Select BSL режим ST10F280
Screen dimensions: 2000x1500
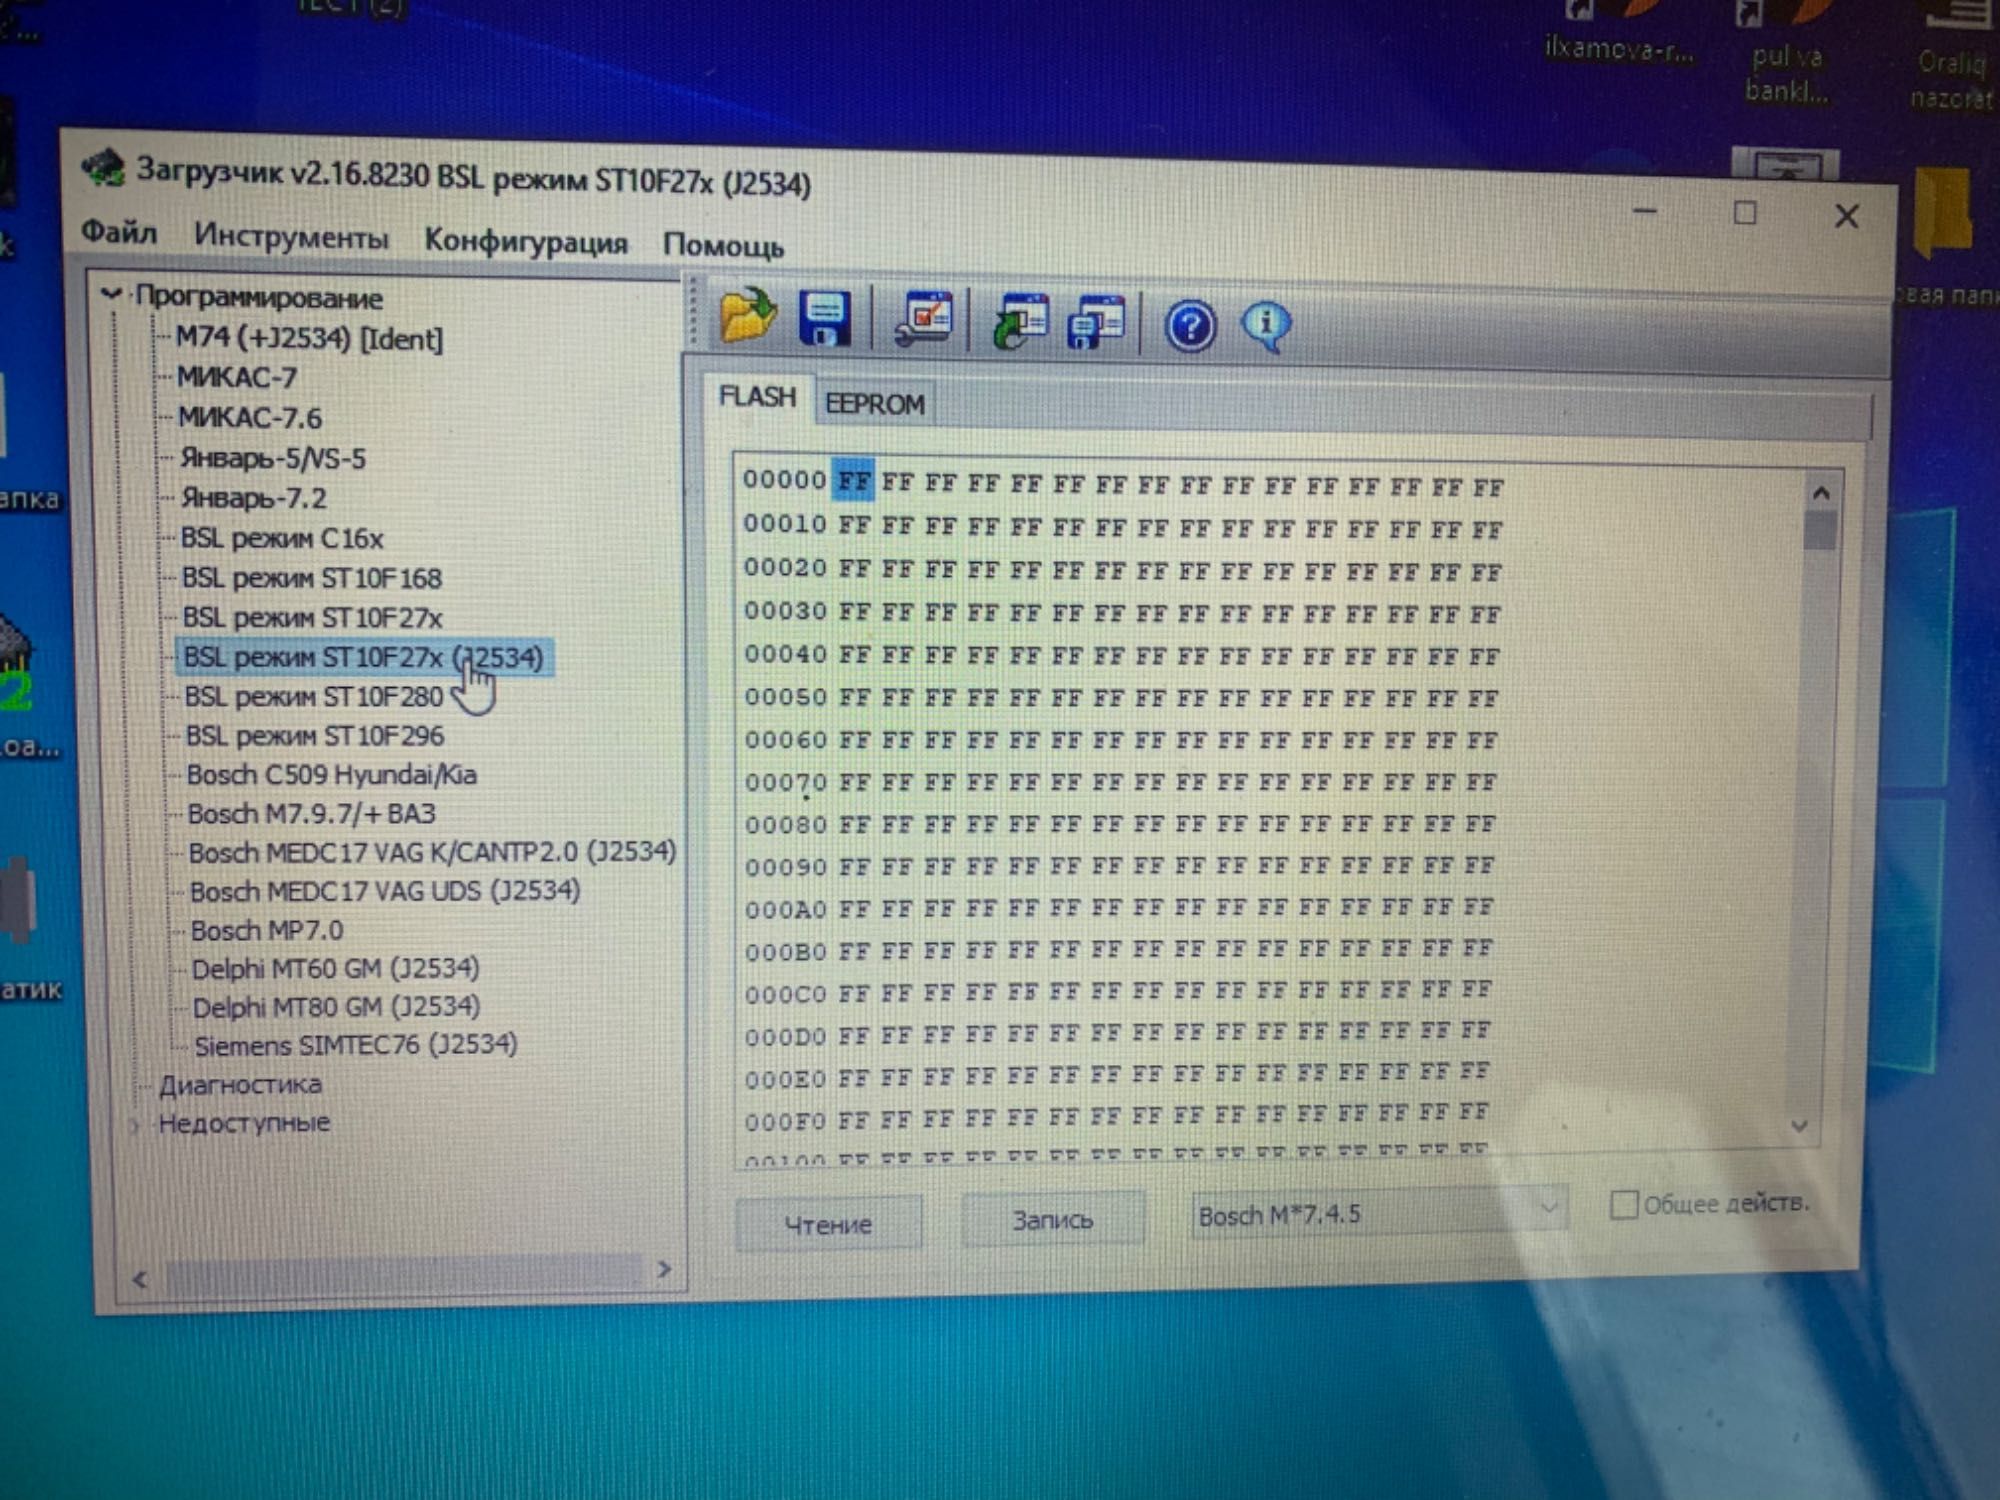coord(314,696)
